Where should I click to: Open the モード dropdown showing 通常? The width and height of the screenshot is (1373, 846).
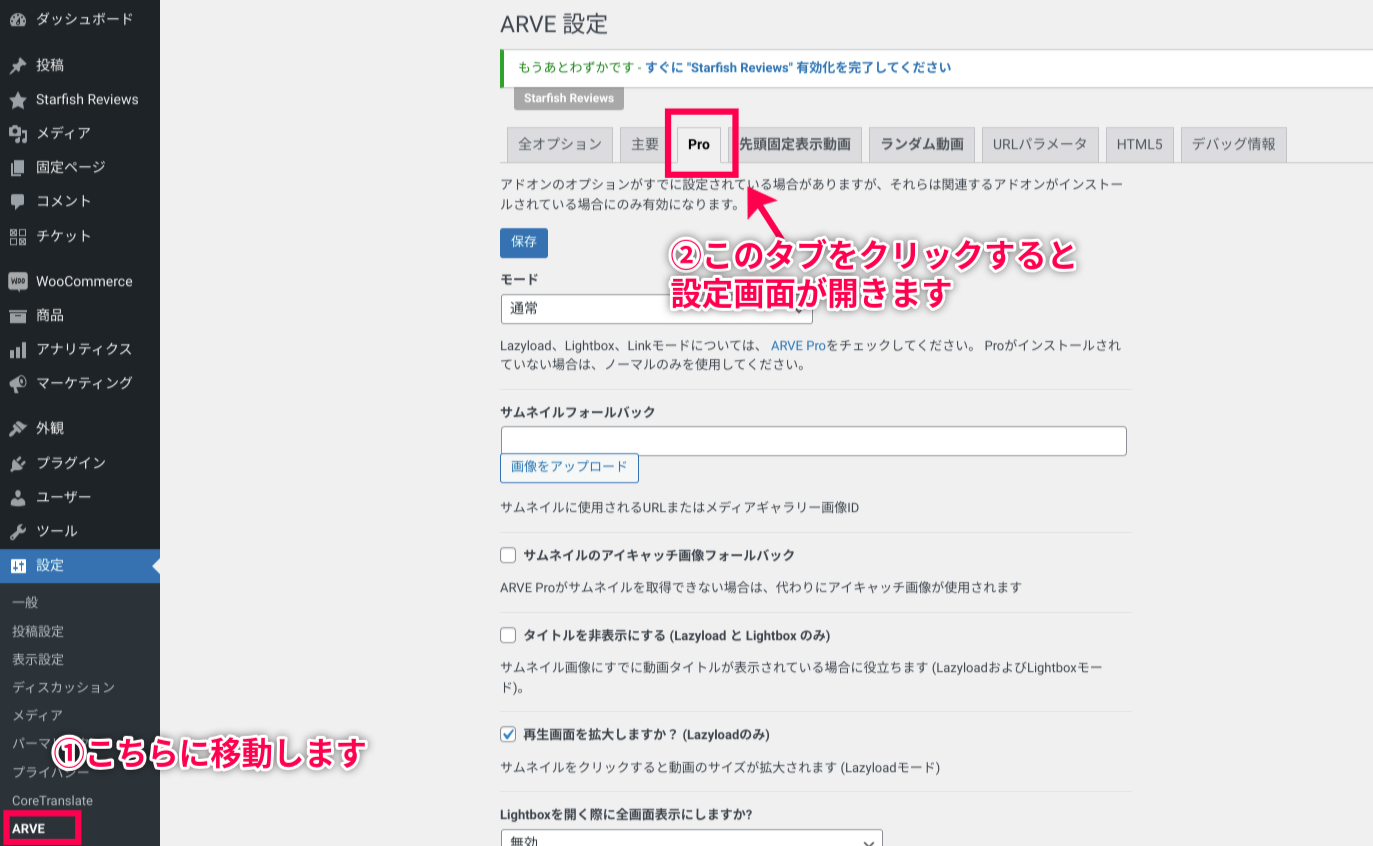pos(656,309)
